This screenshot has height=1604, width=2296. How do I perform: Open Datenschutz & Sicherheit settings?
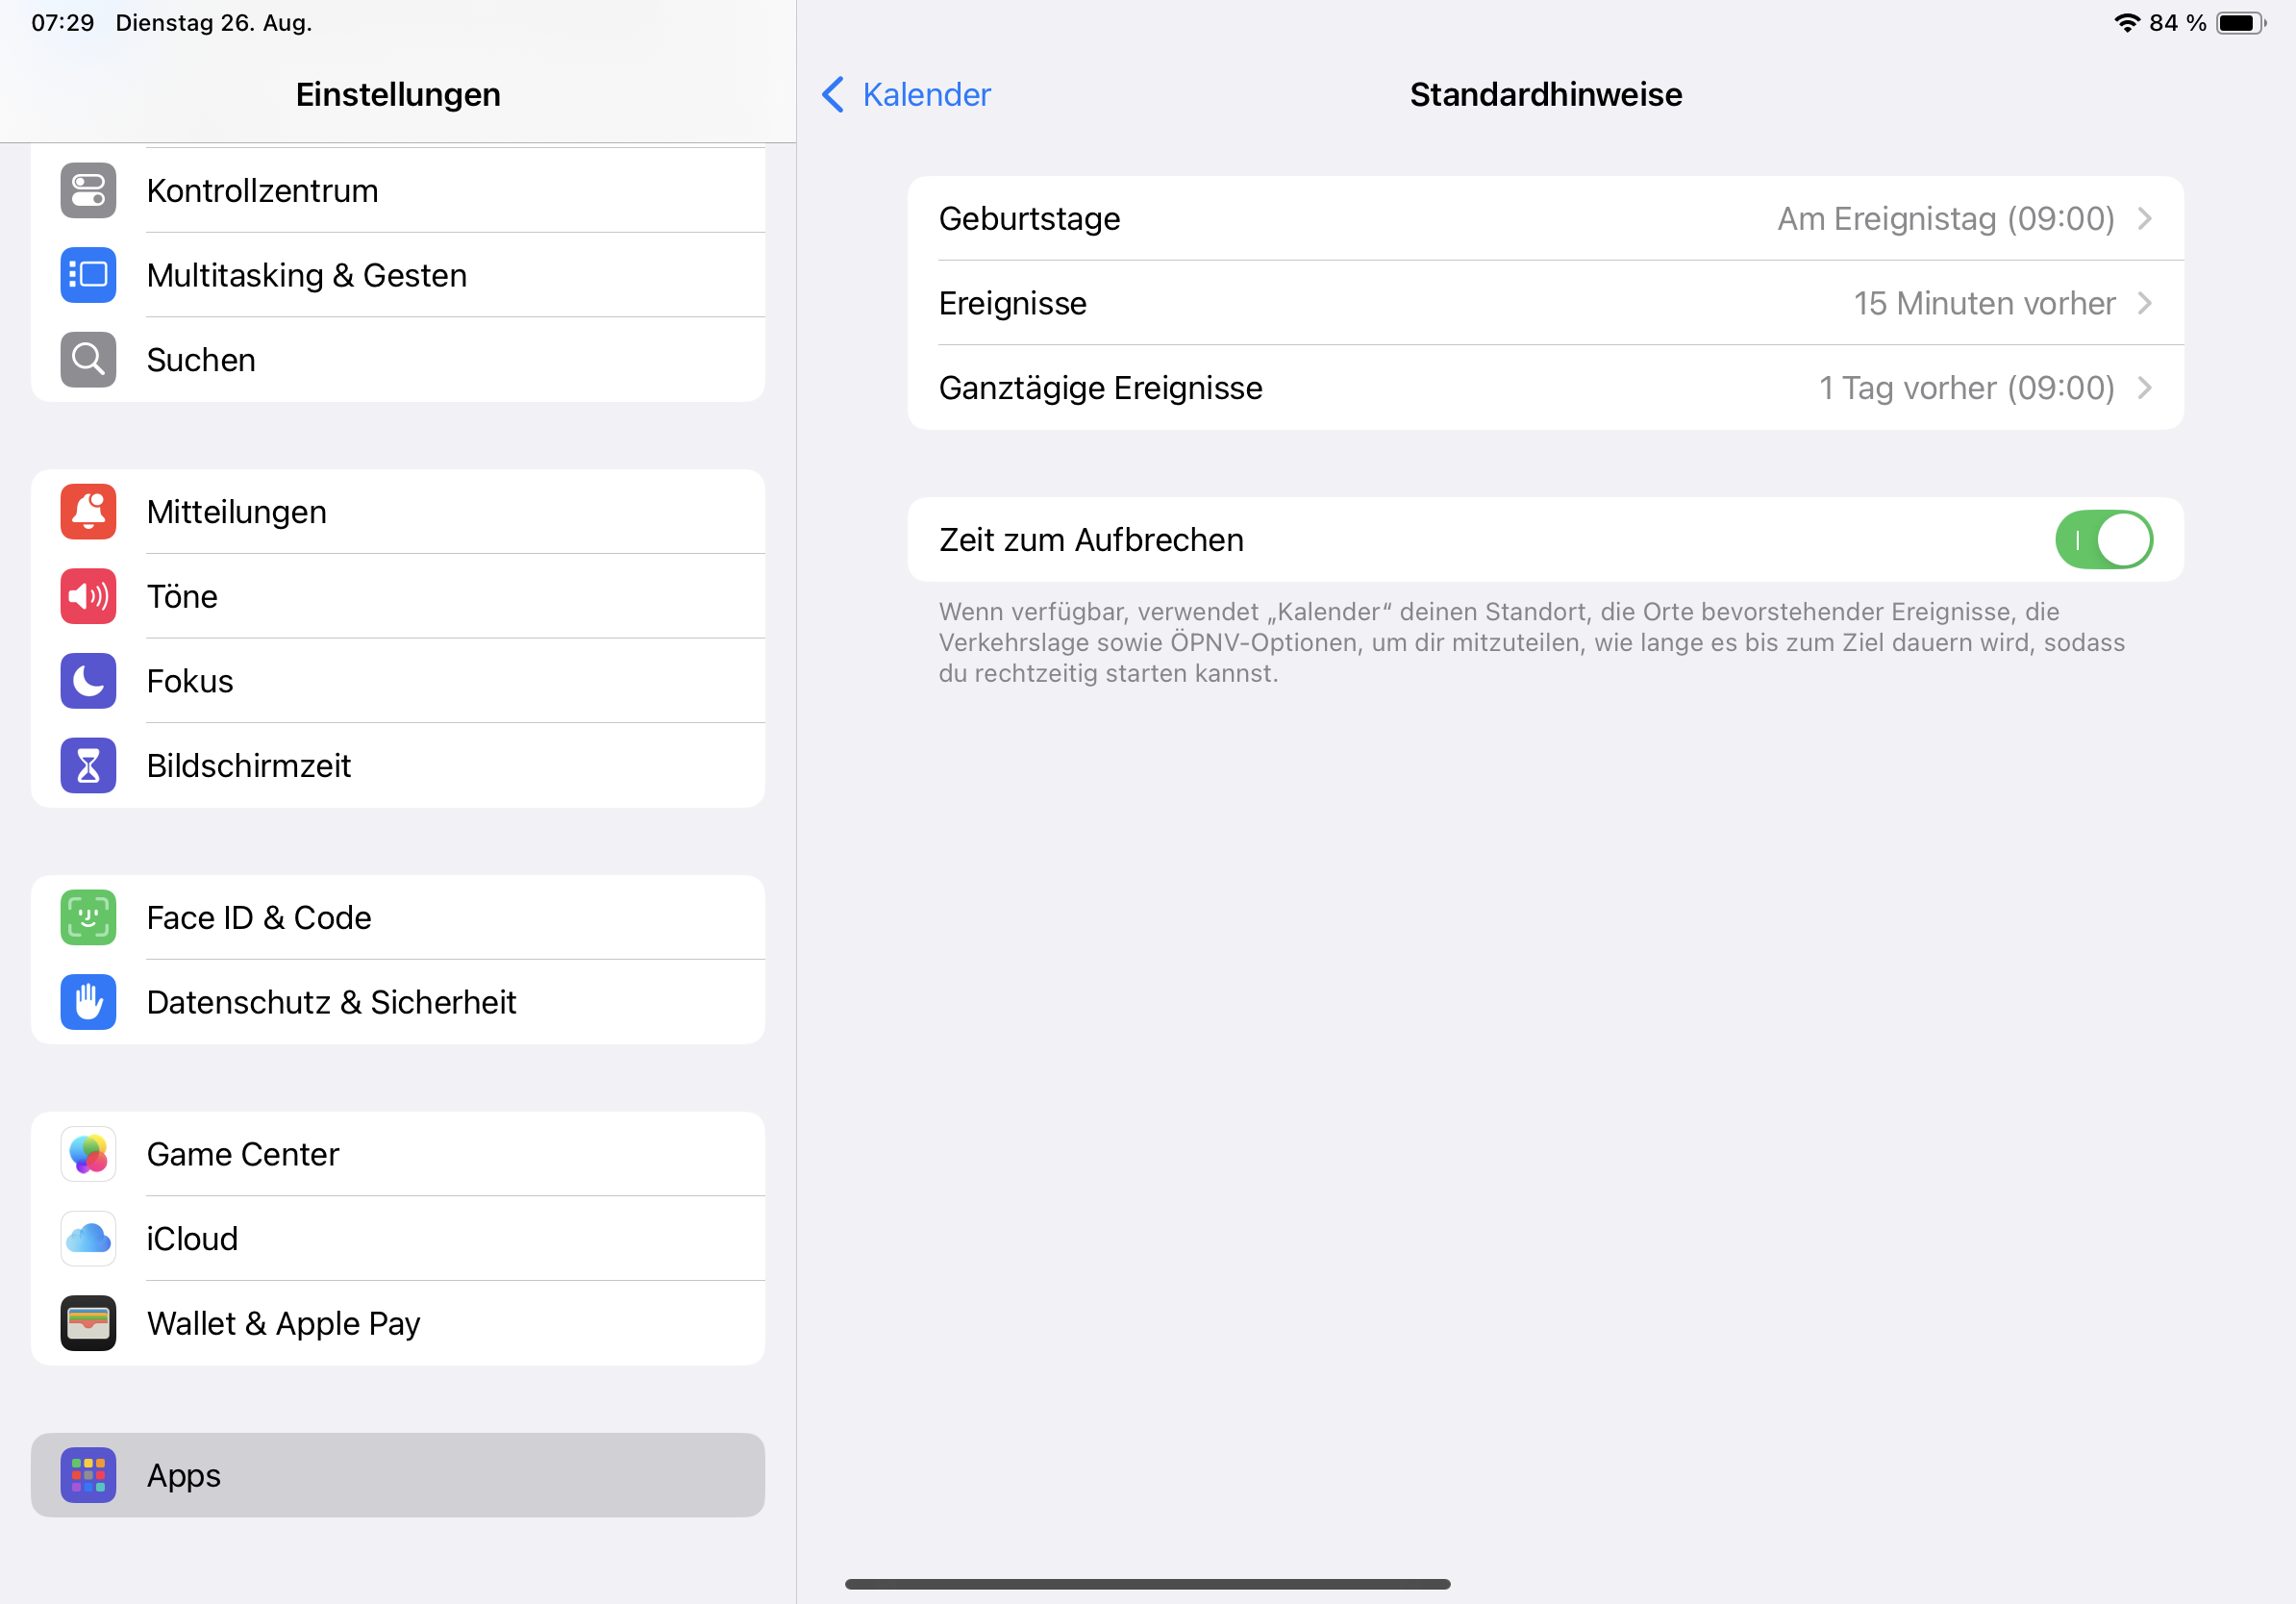398,1002
